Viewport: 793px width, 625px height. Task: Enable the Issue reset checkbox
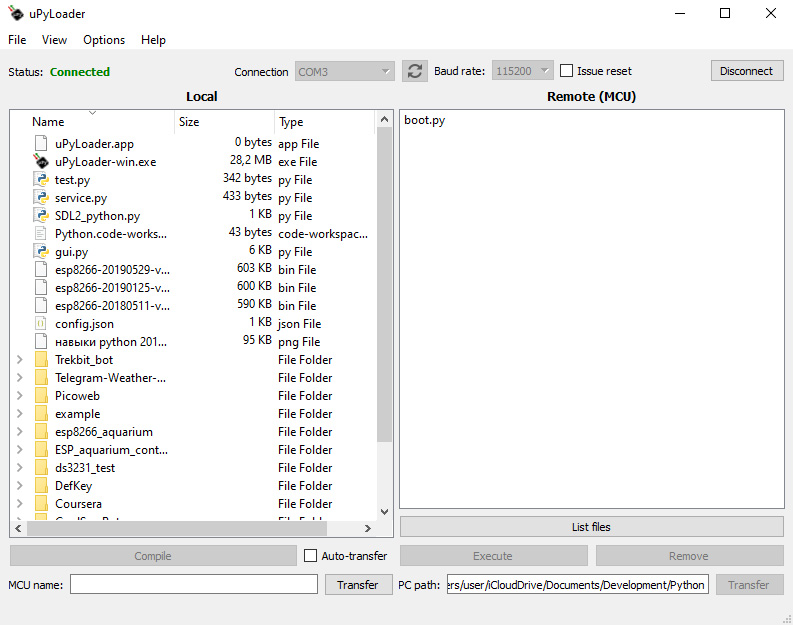point(566,71)
